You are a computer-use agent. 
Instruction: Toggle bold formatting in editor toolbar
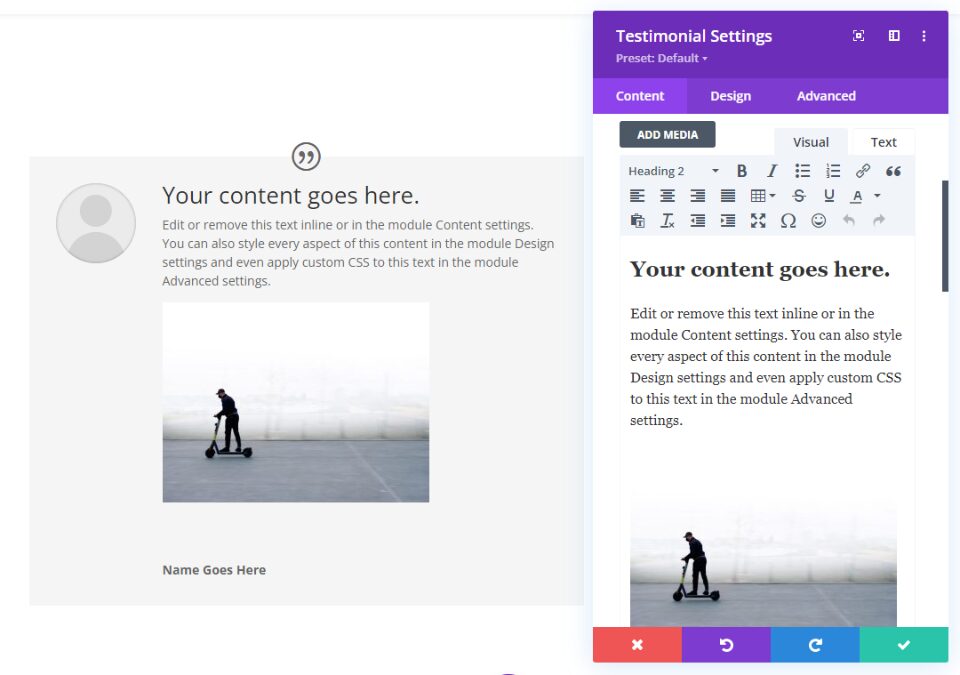741,171
